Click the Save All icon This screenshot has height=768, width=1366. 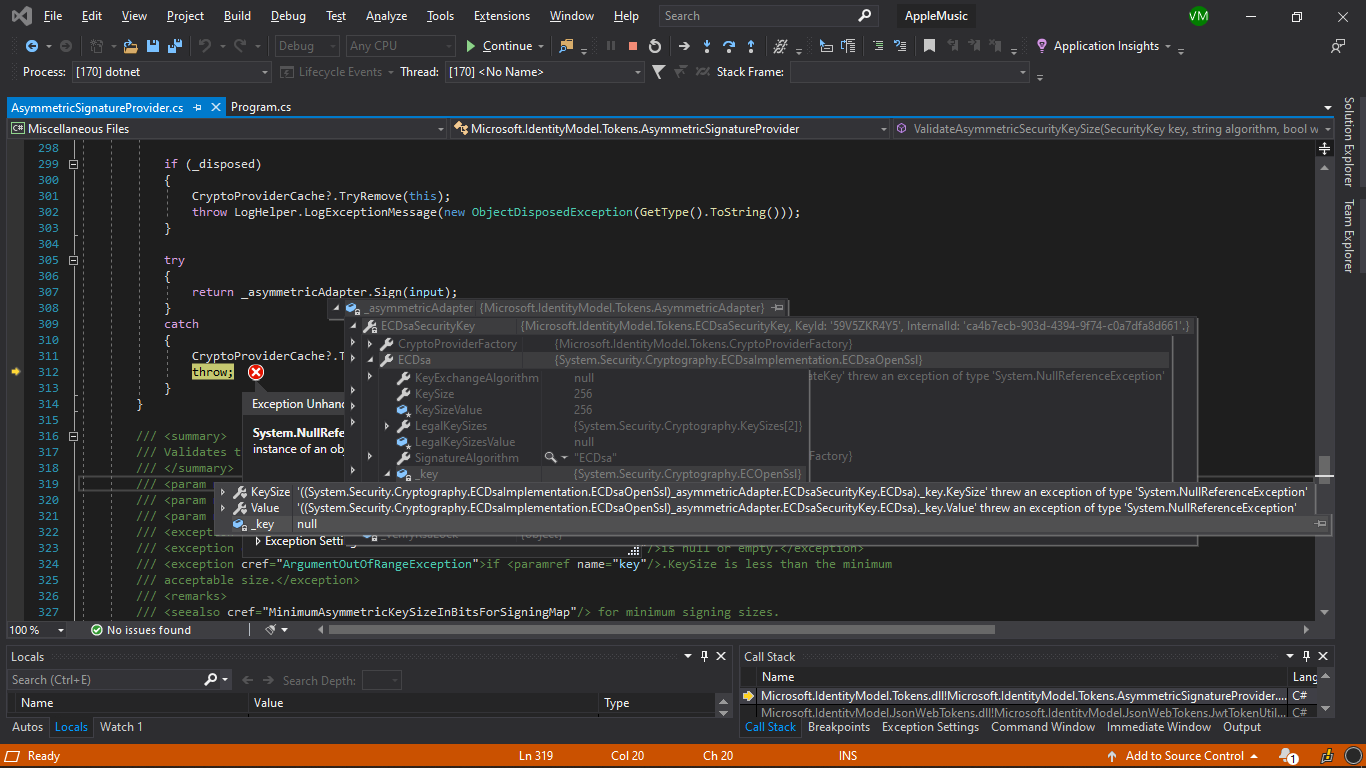click(176, 46)
